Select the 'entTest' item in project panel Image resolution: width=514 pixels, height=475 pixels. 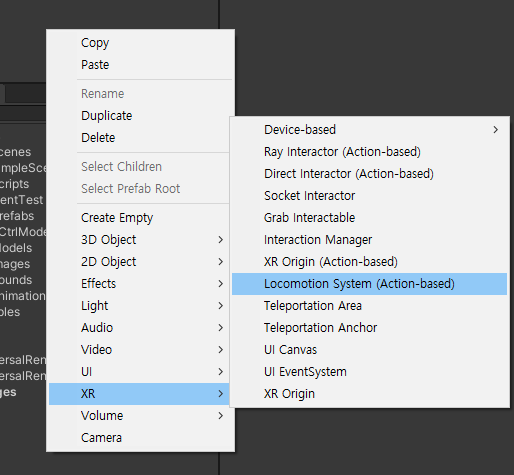point(21,200)
